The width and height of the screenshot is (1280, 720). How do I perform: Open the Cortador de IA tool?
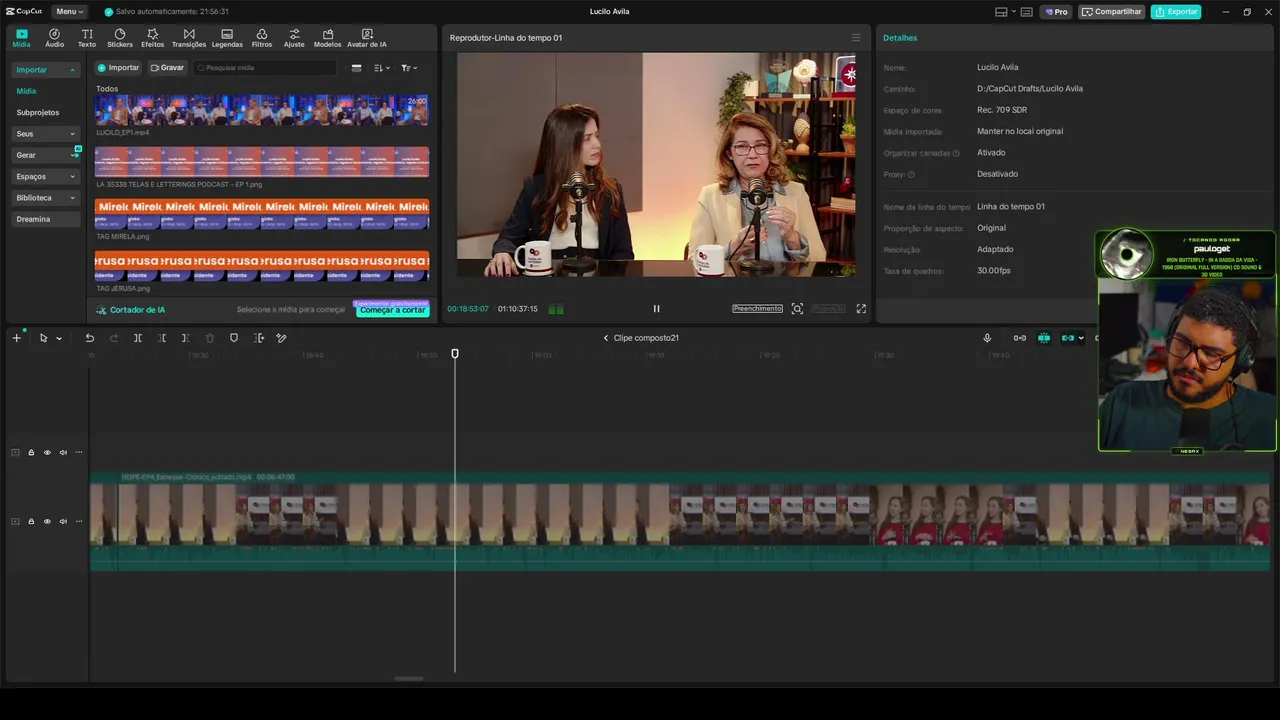pyautogui.click(x=131, y=310)
